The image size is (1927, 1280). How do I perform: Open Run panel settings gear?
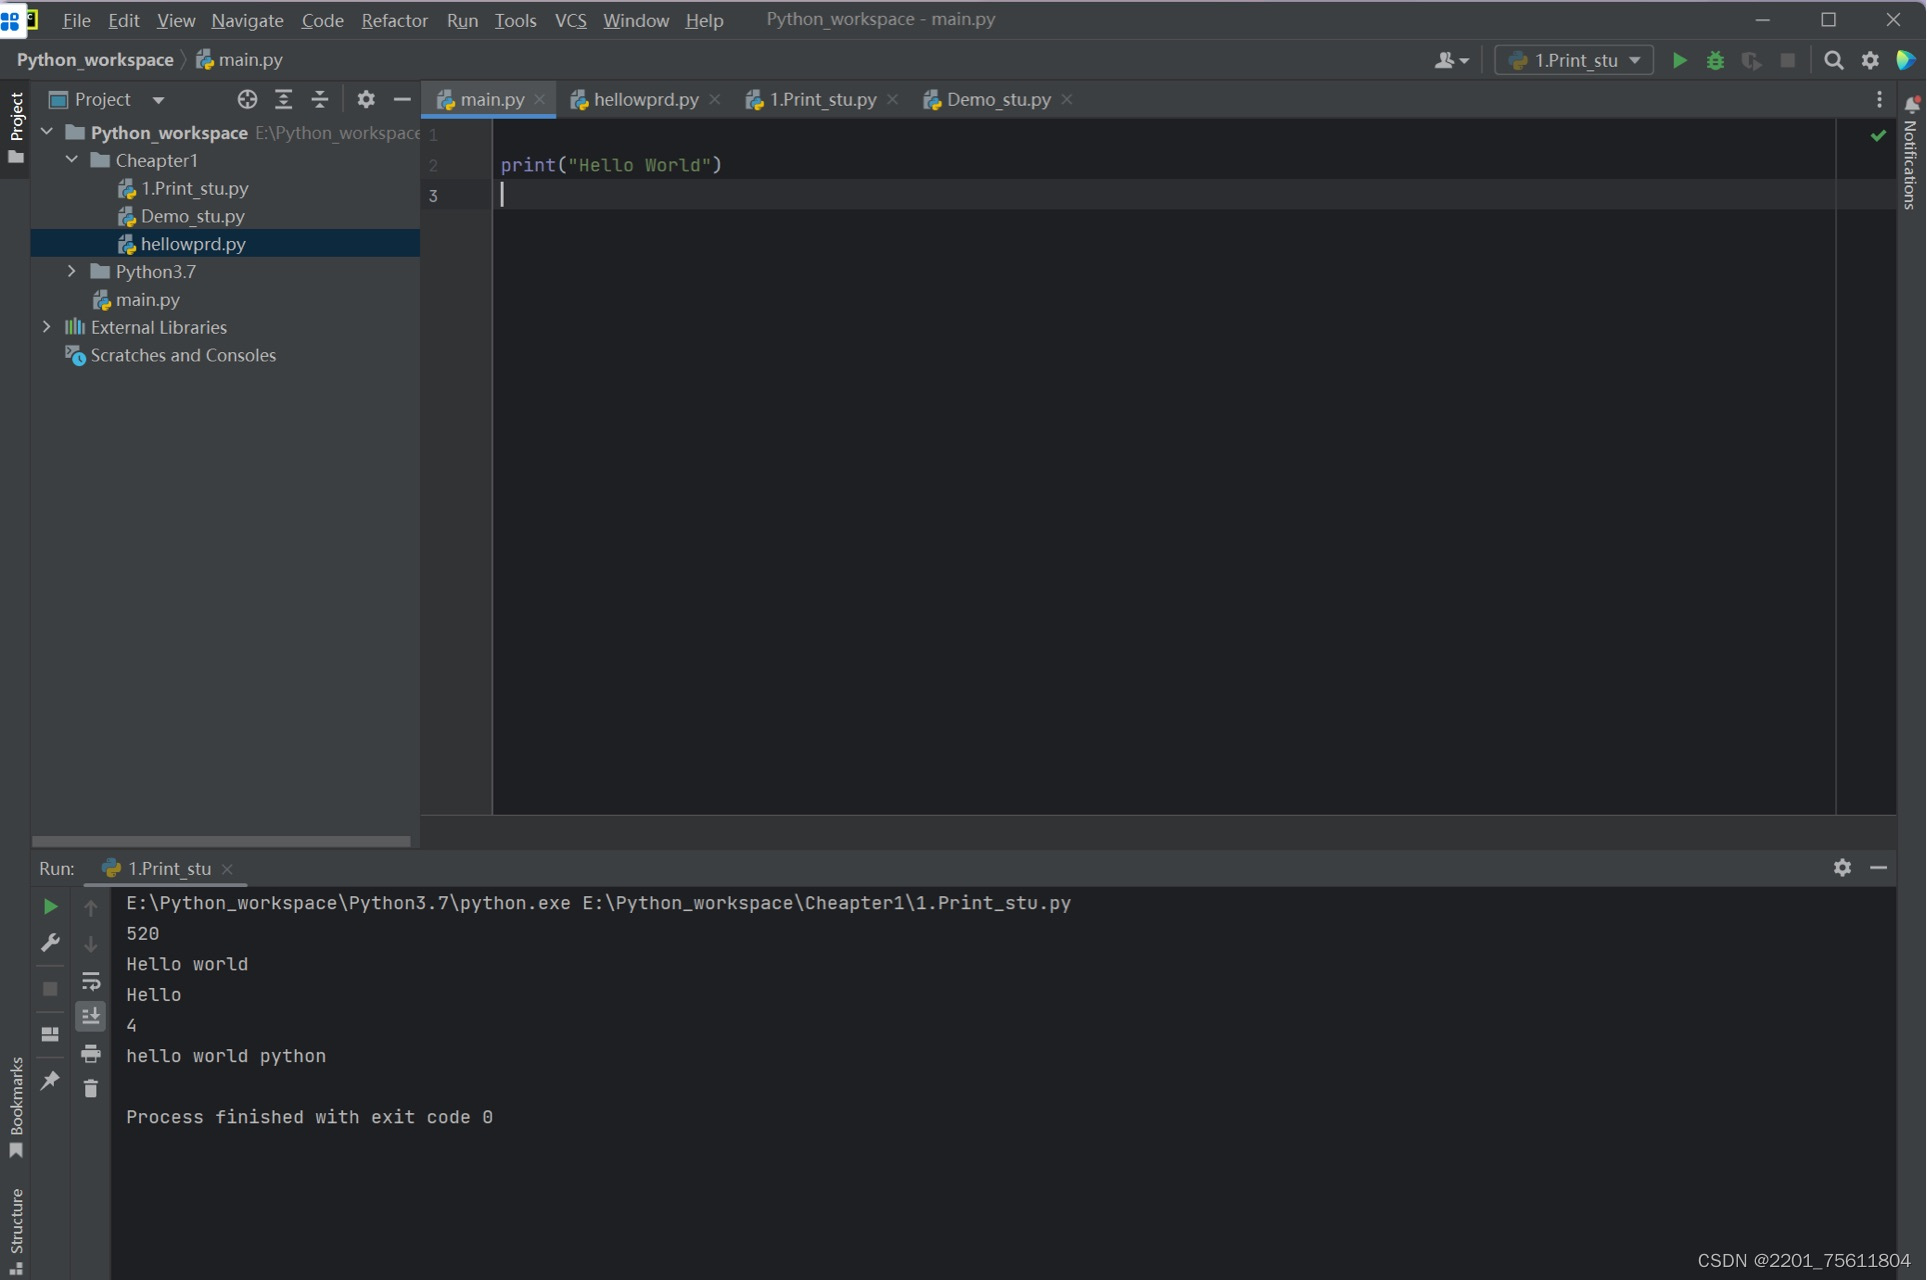click(x=1842, y=867)
